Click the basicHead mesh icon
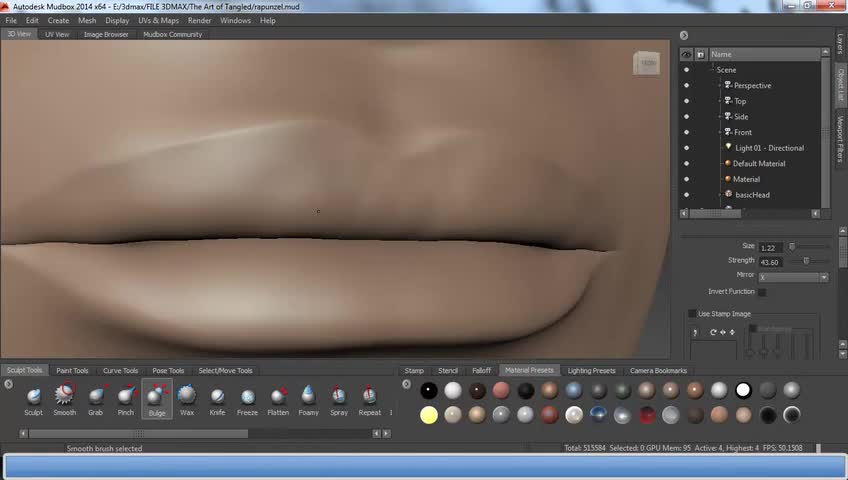 click(728, 194)
